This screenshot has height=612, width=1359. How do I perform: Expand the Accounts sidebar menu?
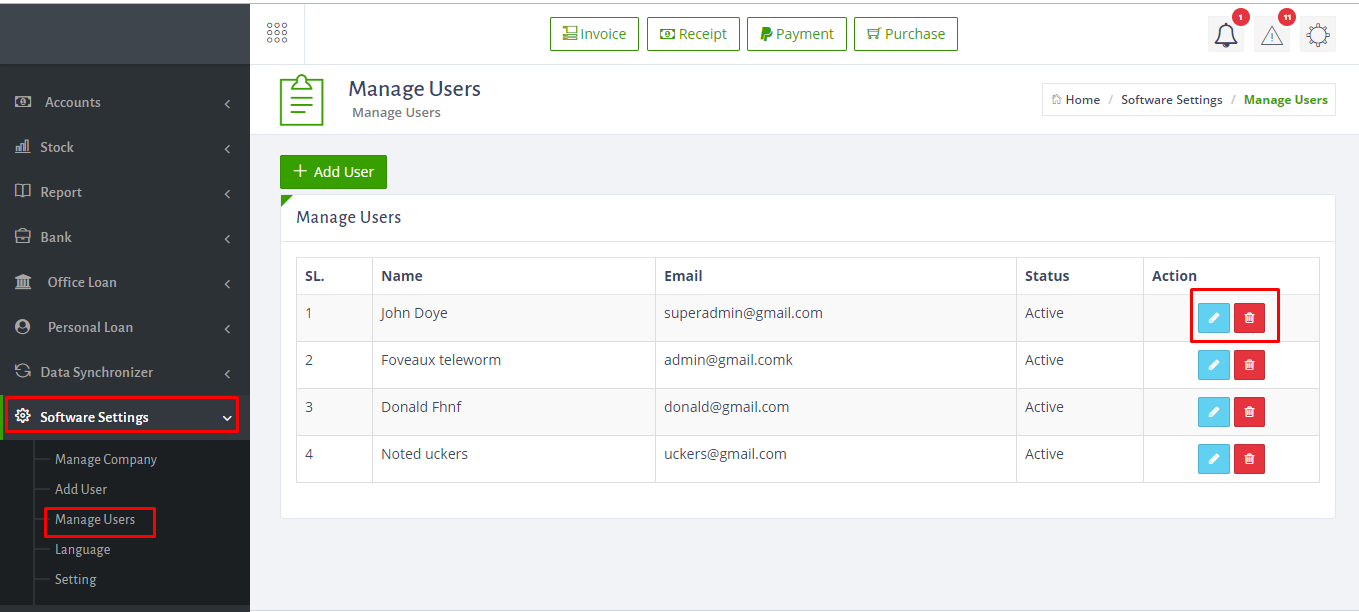coord(72,102)
